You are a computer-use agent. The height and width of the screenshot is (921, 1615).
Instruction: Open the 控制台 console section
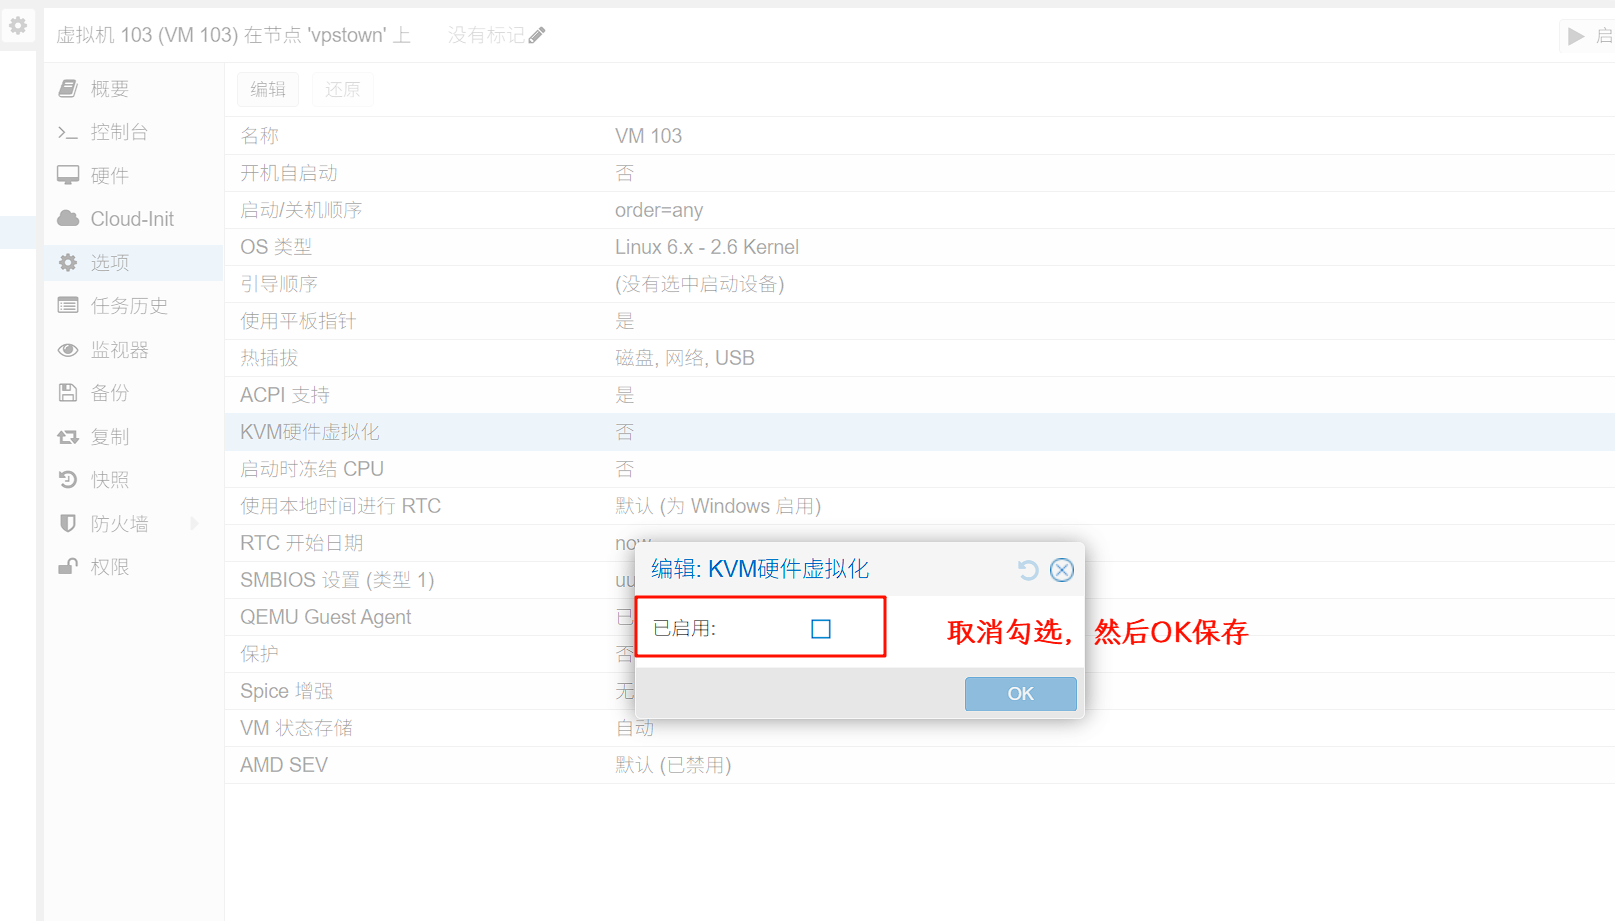click(118, 132)
